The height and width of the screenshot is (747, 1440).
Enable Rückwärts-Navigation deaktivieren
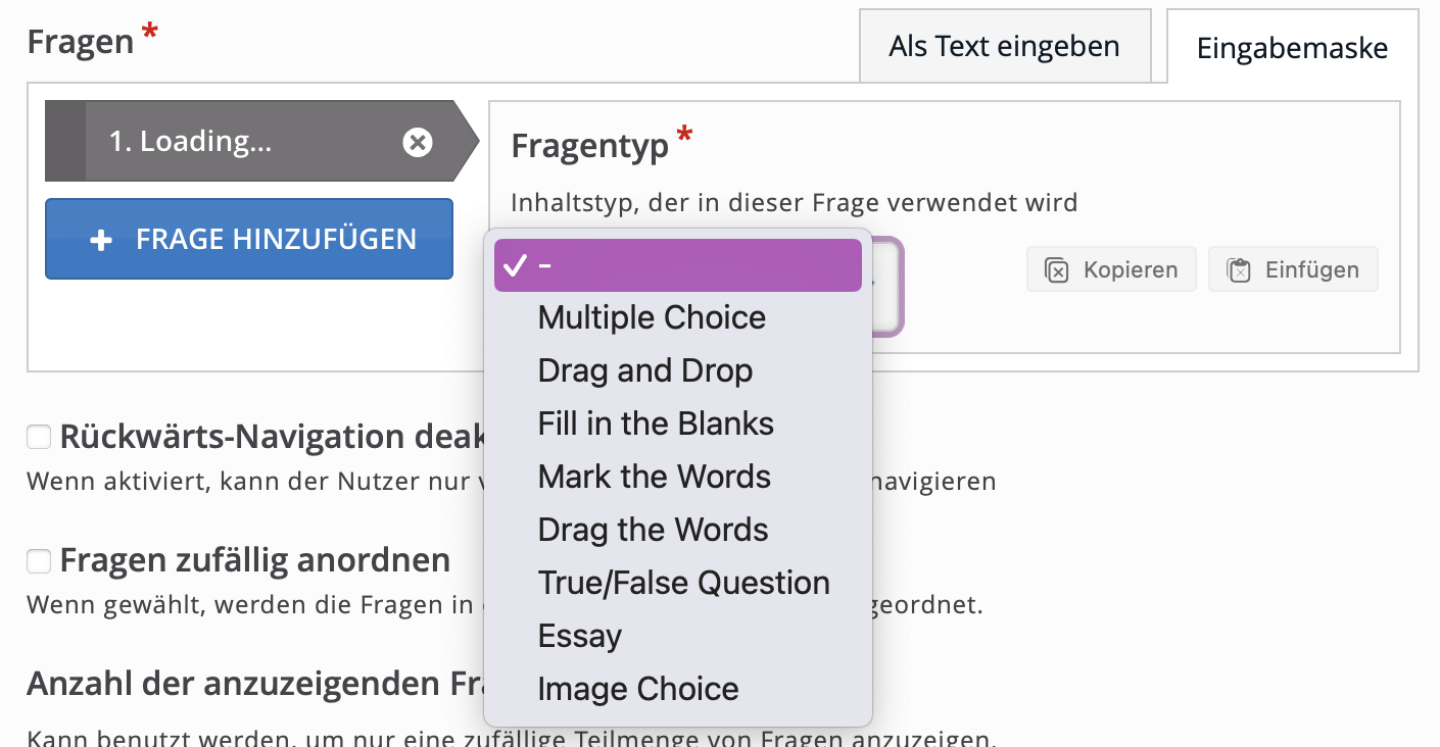coord(38,436)
